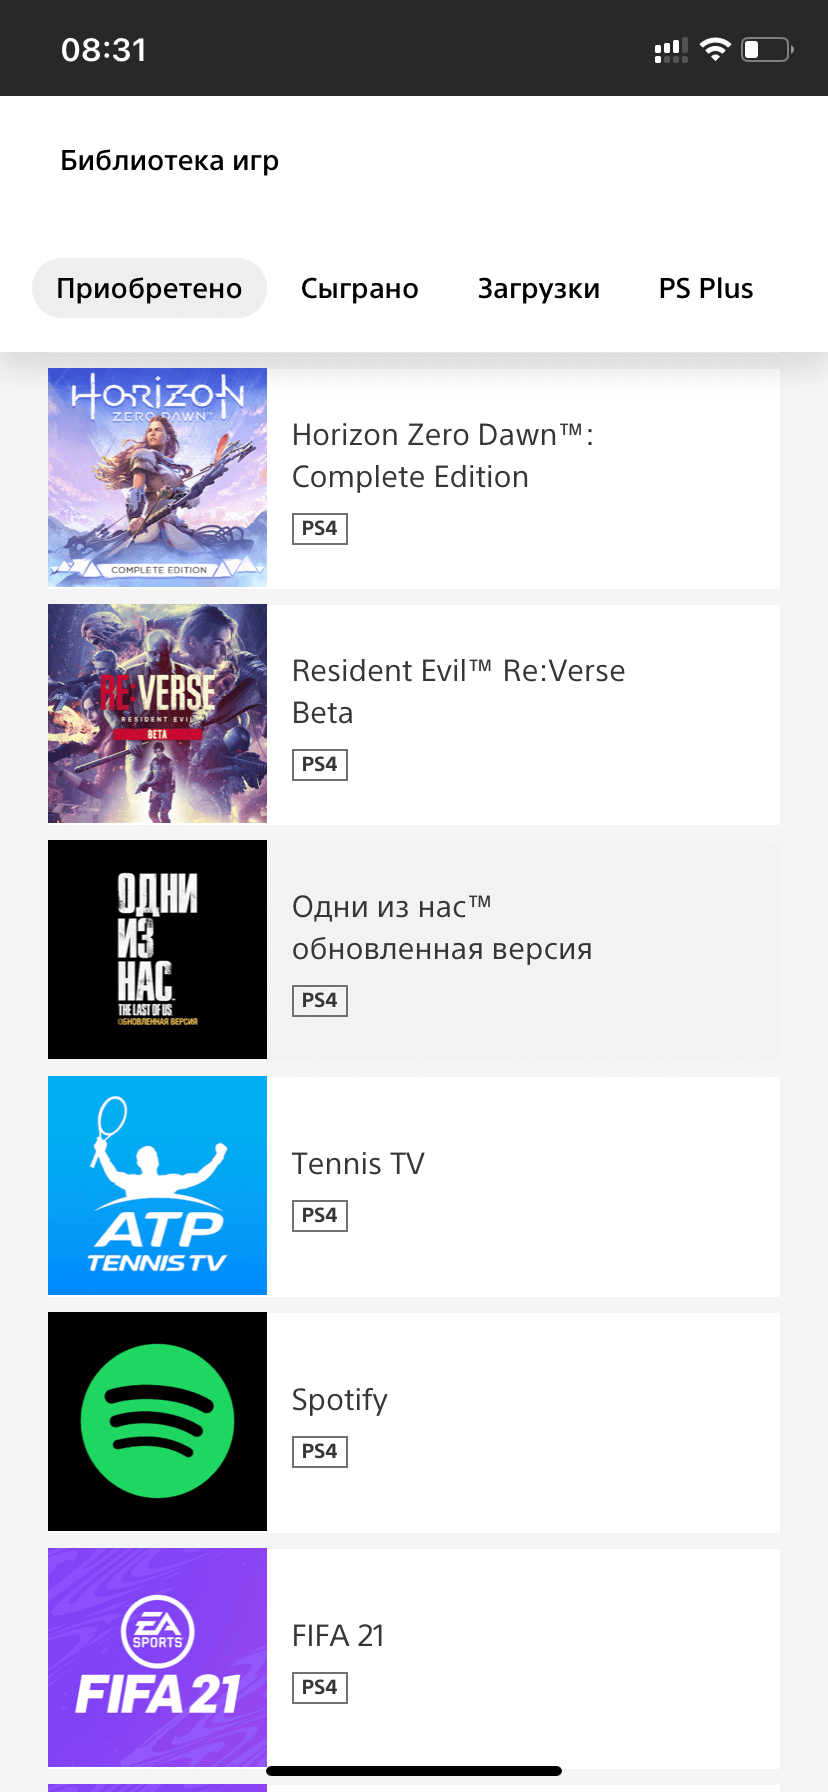Screen dimensions: 828x1792
Task: Select the Приобретено tab
Action: point(149,288)
